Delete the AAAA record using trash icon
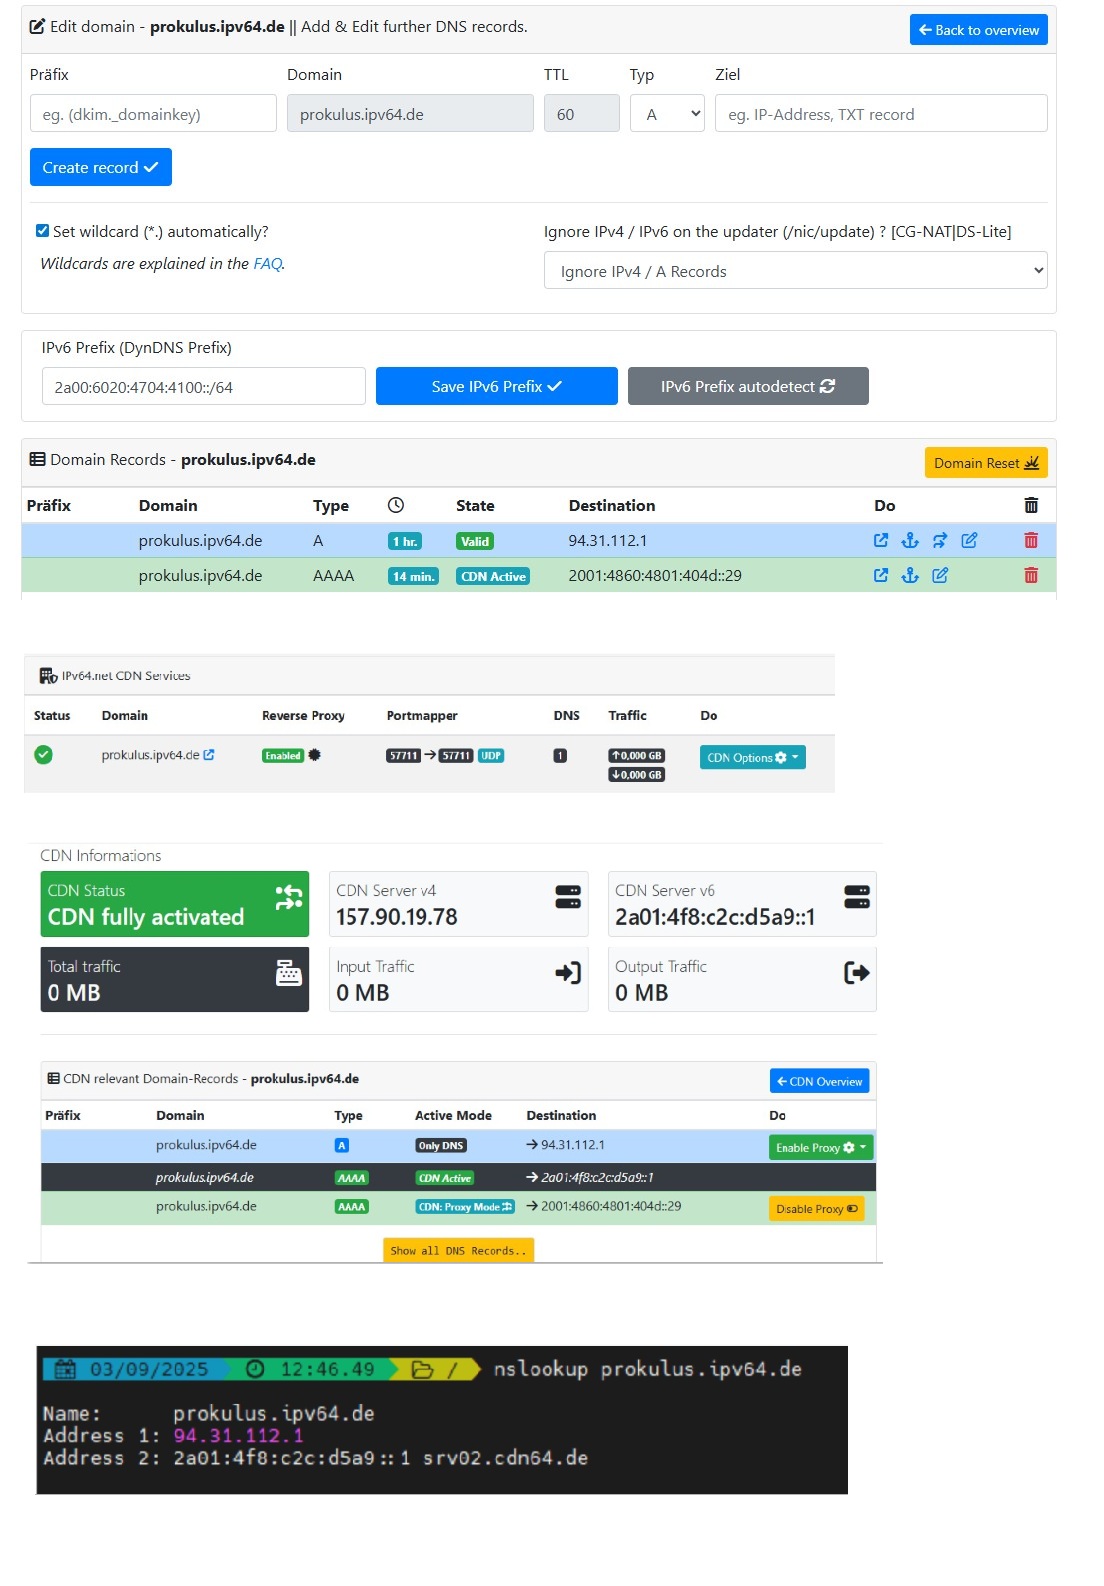The image size is (1104, 1586). click(1031, 576)
